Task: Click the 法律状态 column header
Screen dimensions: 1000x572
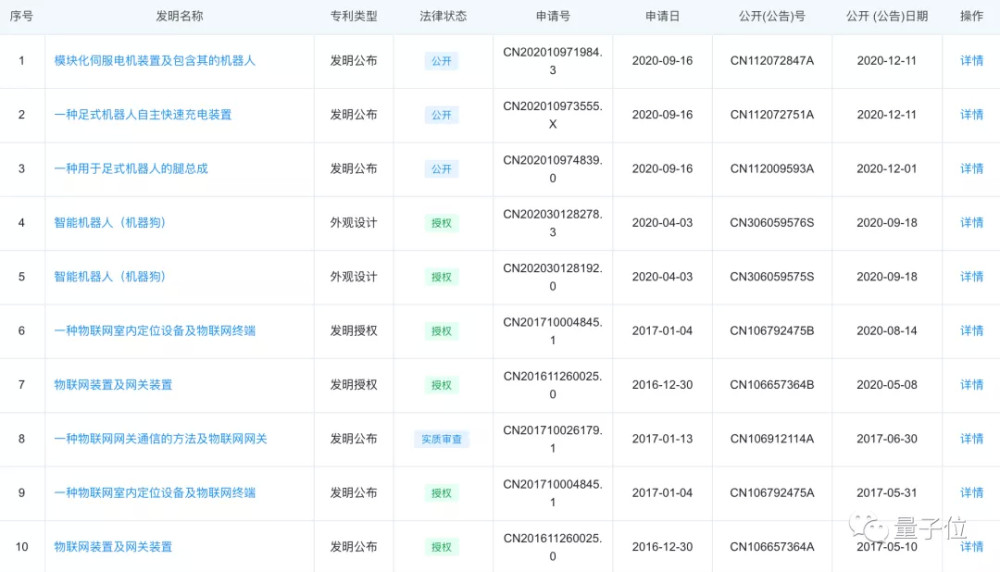Action: (443, 16)
